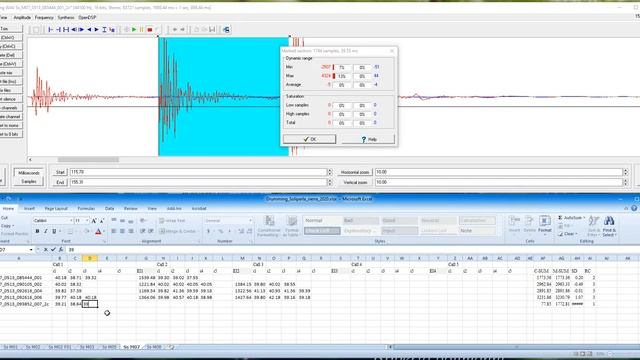Open the Name Box dropdown arrow
640x360 pixels.
(x=31, y=249)
